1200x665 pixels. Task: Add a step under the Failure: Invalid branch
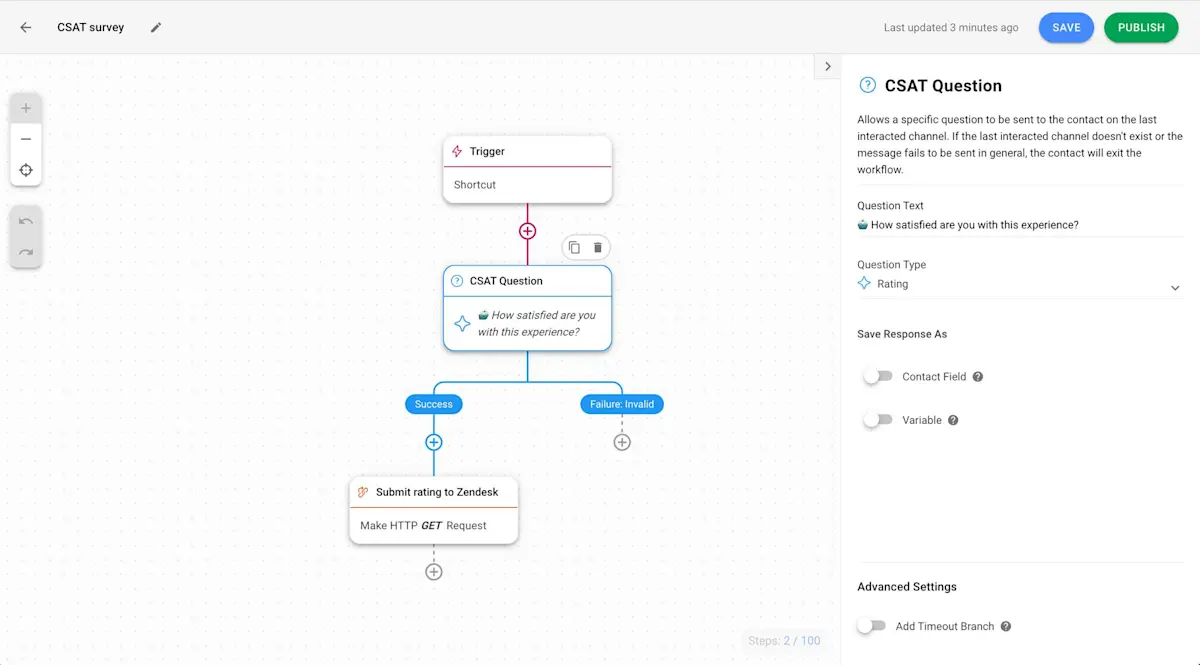coord(622,441)
